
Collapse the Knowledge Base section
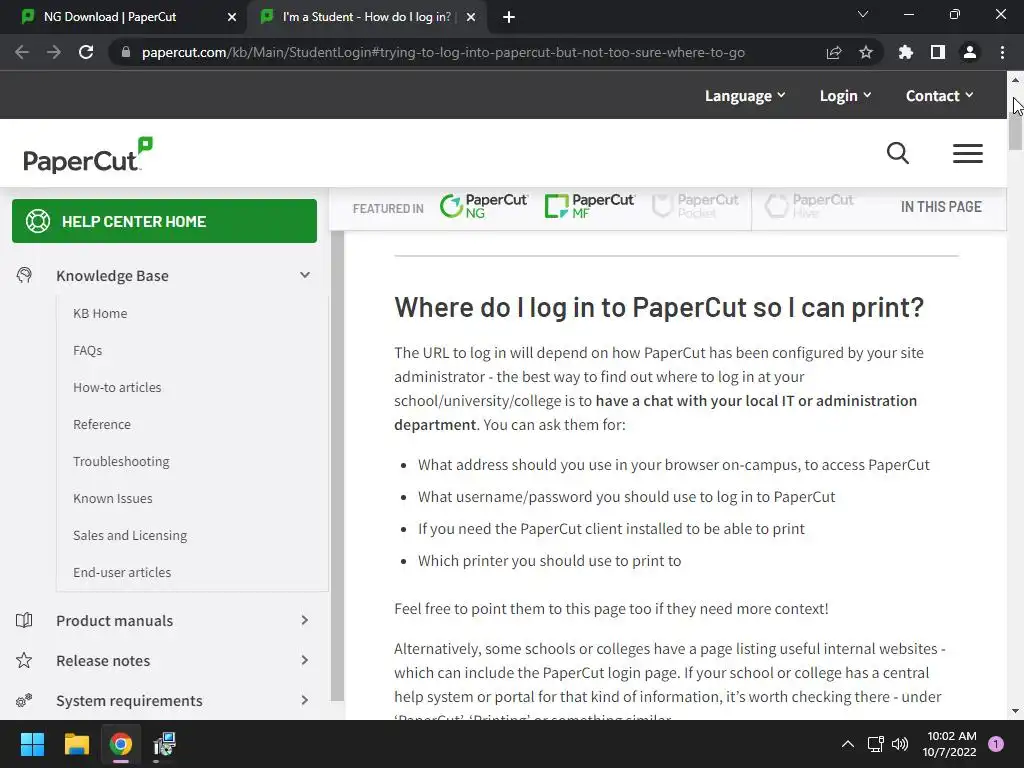click(x=305, y=275)
